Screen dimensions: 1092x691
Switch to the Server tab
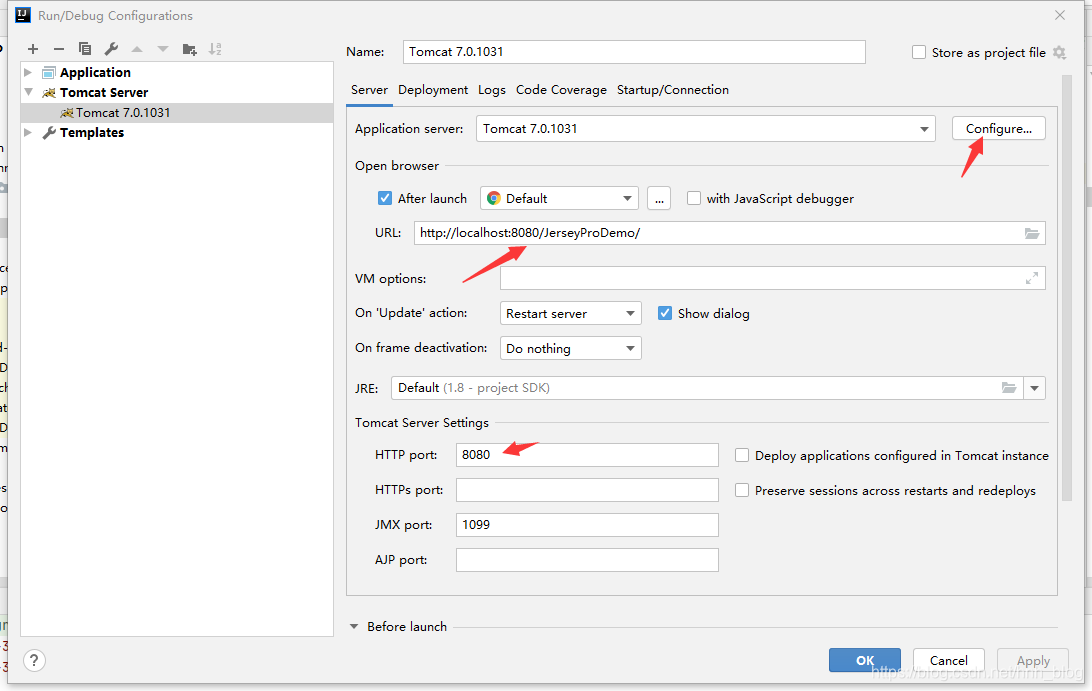click(x=369, y=90)
